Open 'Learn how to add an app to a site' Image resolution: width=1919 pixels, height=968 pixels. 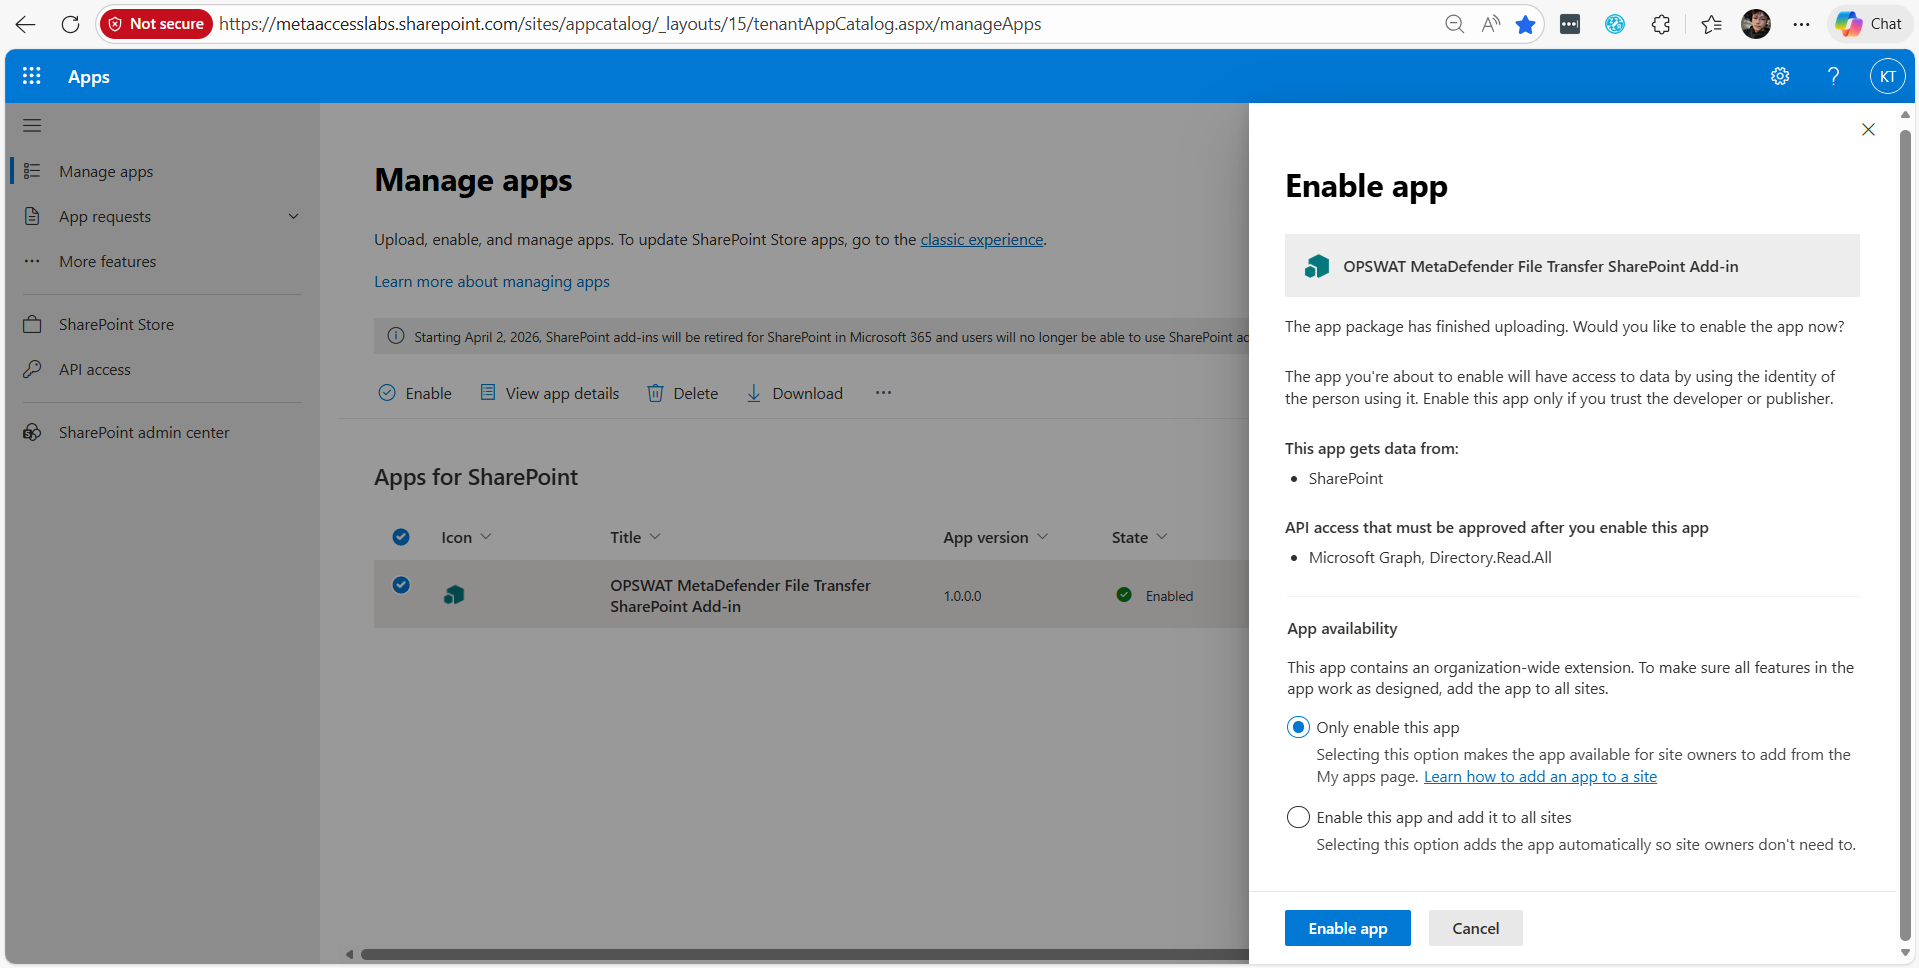point(1539,776)
